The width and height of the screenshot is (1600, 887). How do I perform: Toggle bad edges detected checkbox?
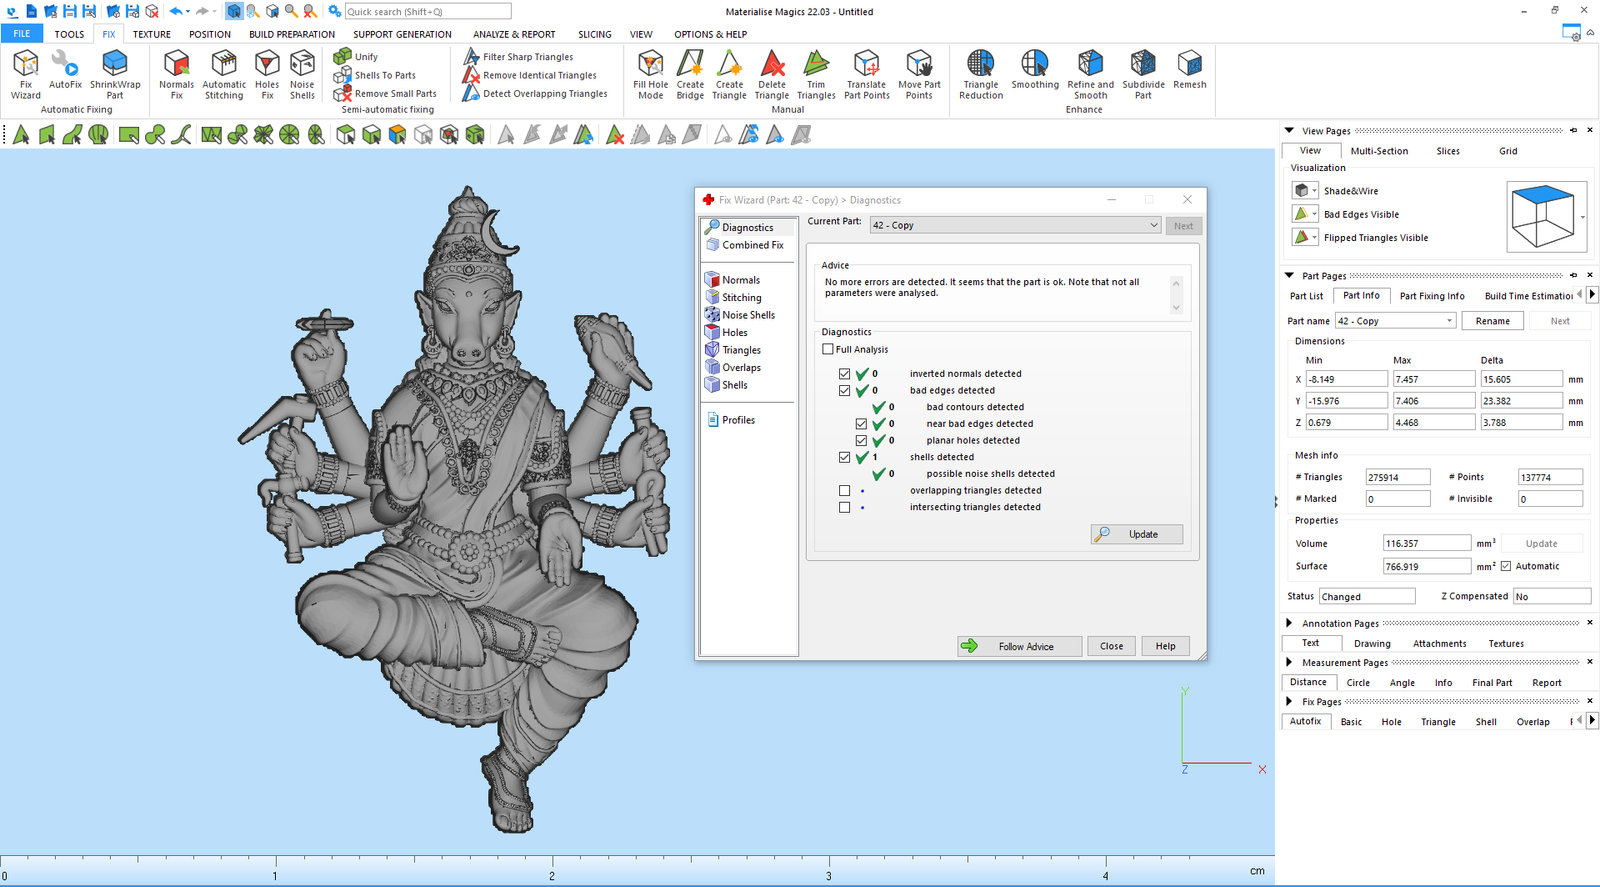(x=844, y=391)
